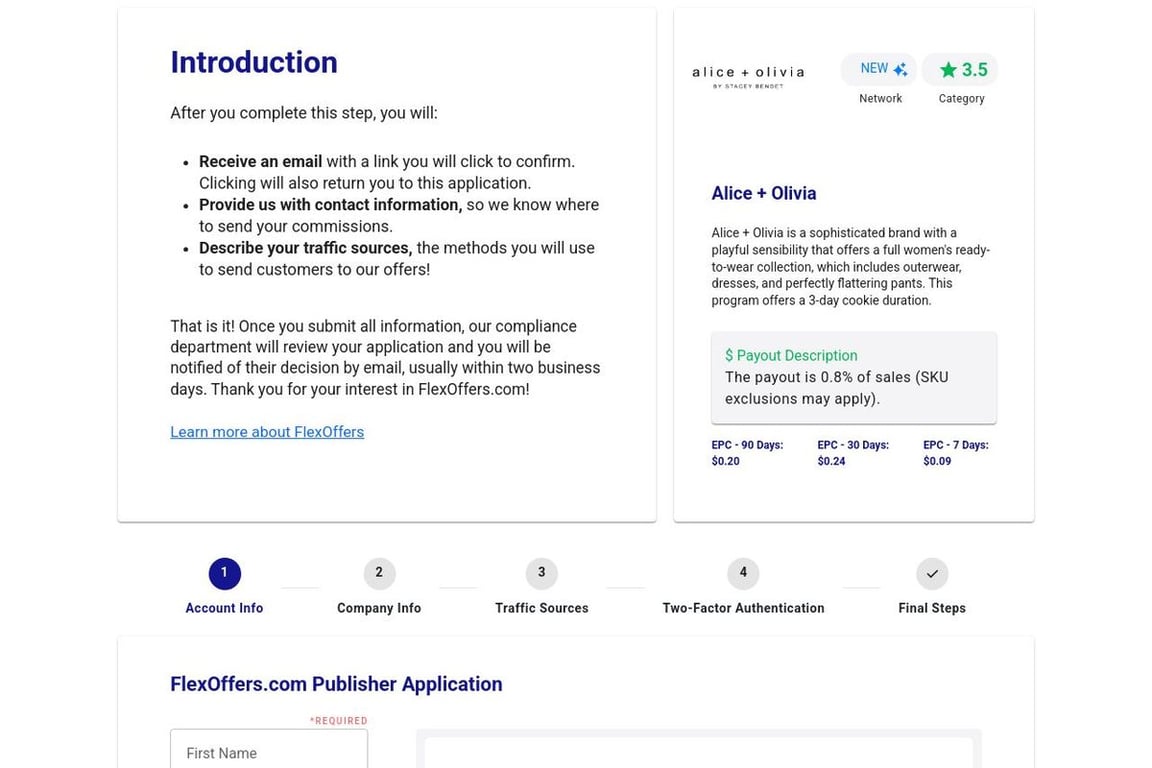Select step 2 Company Info circle
The height and width of the screenshot is (768, 1152).
pos(379,573)
